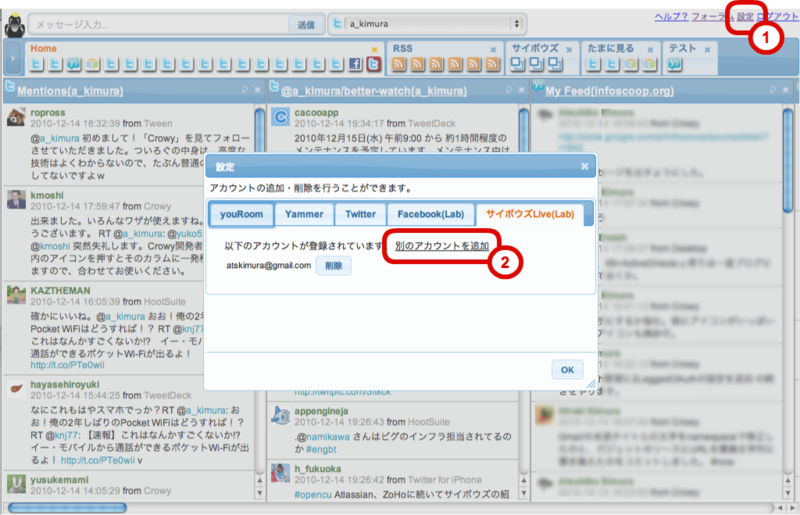Image resolution: width=800 pixels, height=515 pixels.
Task: Close the Home tab group
Action: point(374,50)
